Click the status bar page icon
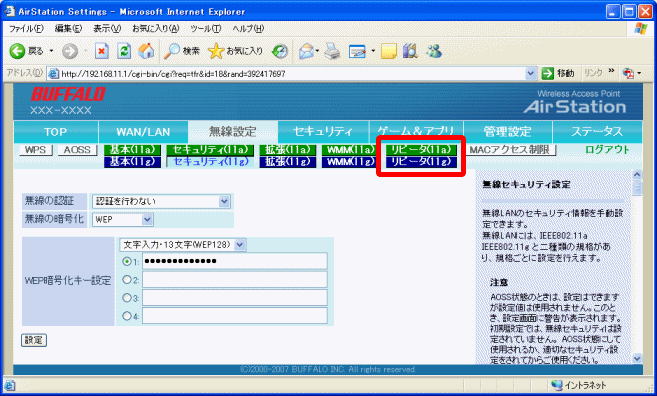This screenshot has width=657, height=396. 9,385
